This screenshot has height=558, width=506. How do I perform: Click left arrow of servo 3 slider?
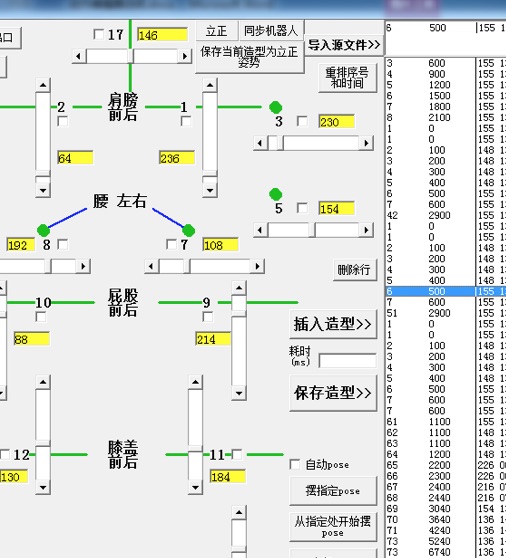[x=260, y=143]
